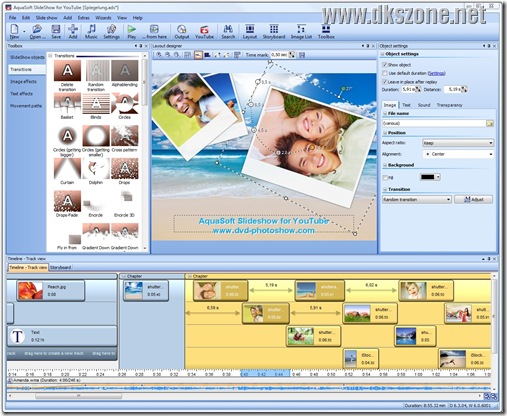Start playback with the Play icon

click(x=132, y=31)
